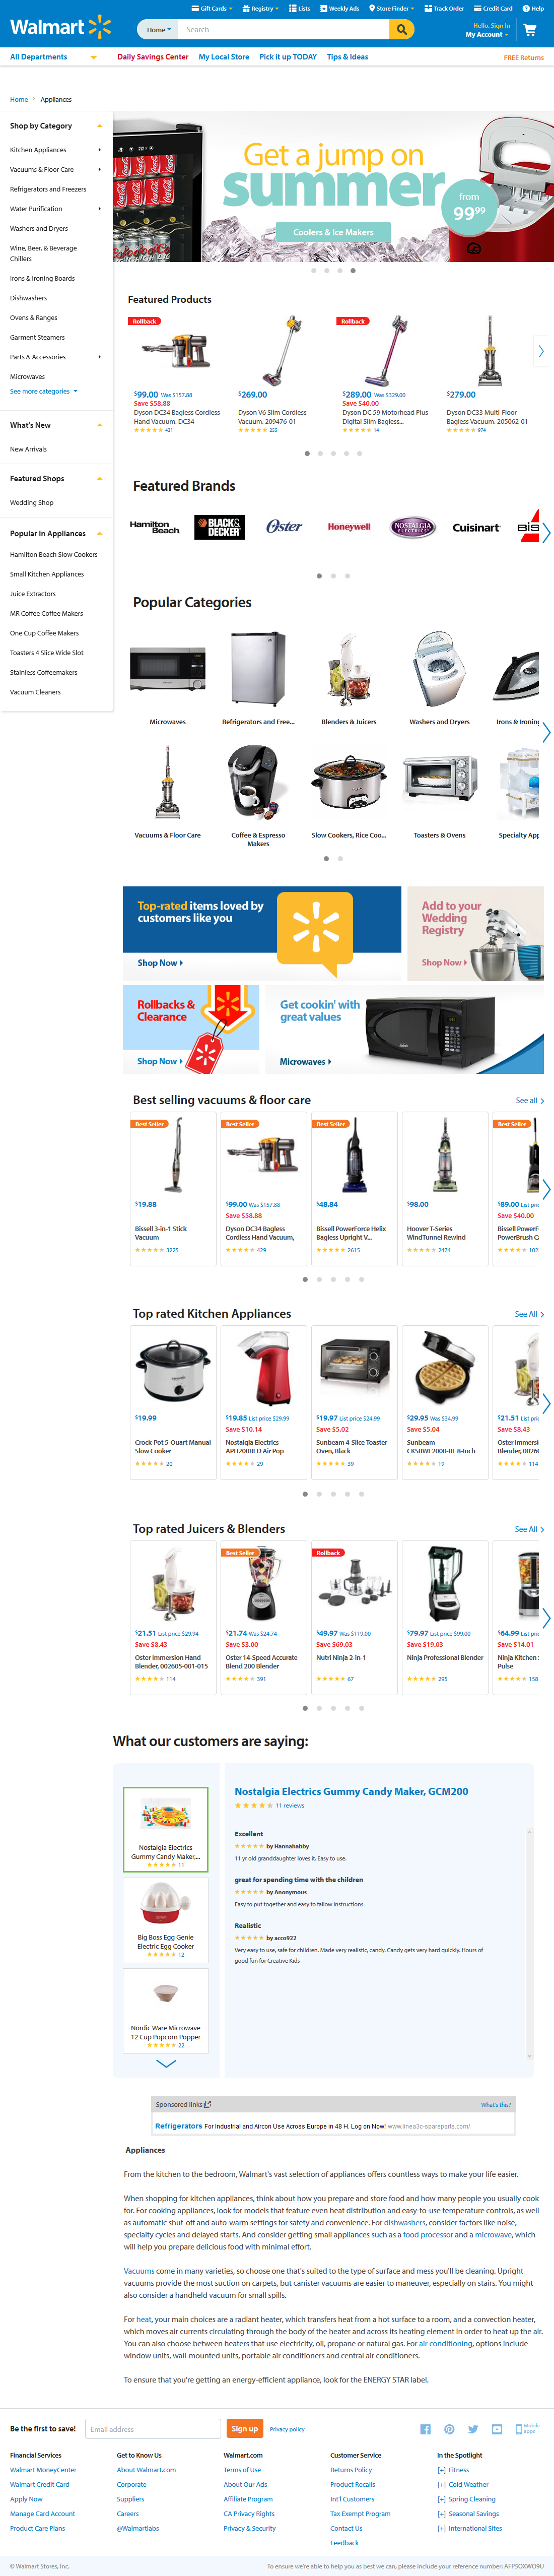Click the Coolers & Ice Makers button
Viewport: 554px width, 2576px height.
[333, 232]
